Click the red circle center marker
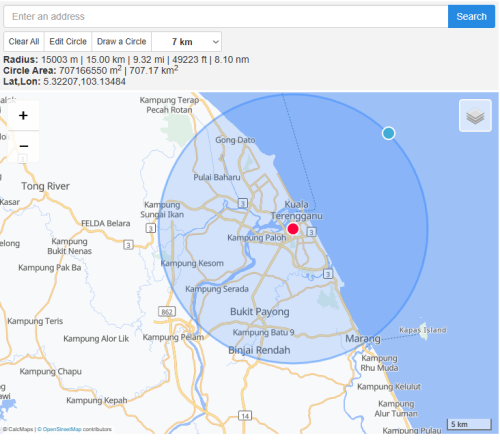This screenshot has width=500, height=440. pos(293,229)
